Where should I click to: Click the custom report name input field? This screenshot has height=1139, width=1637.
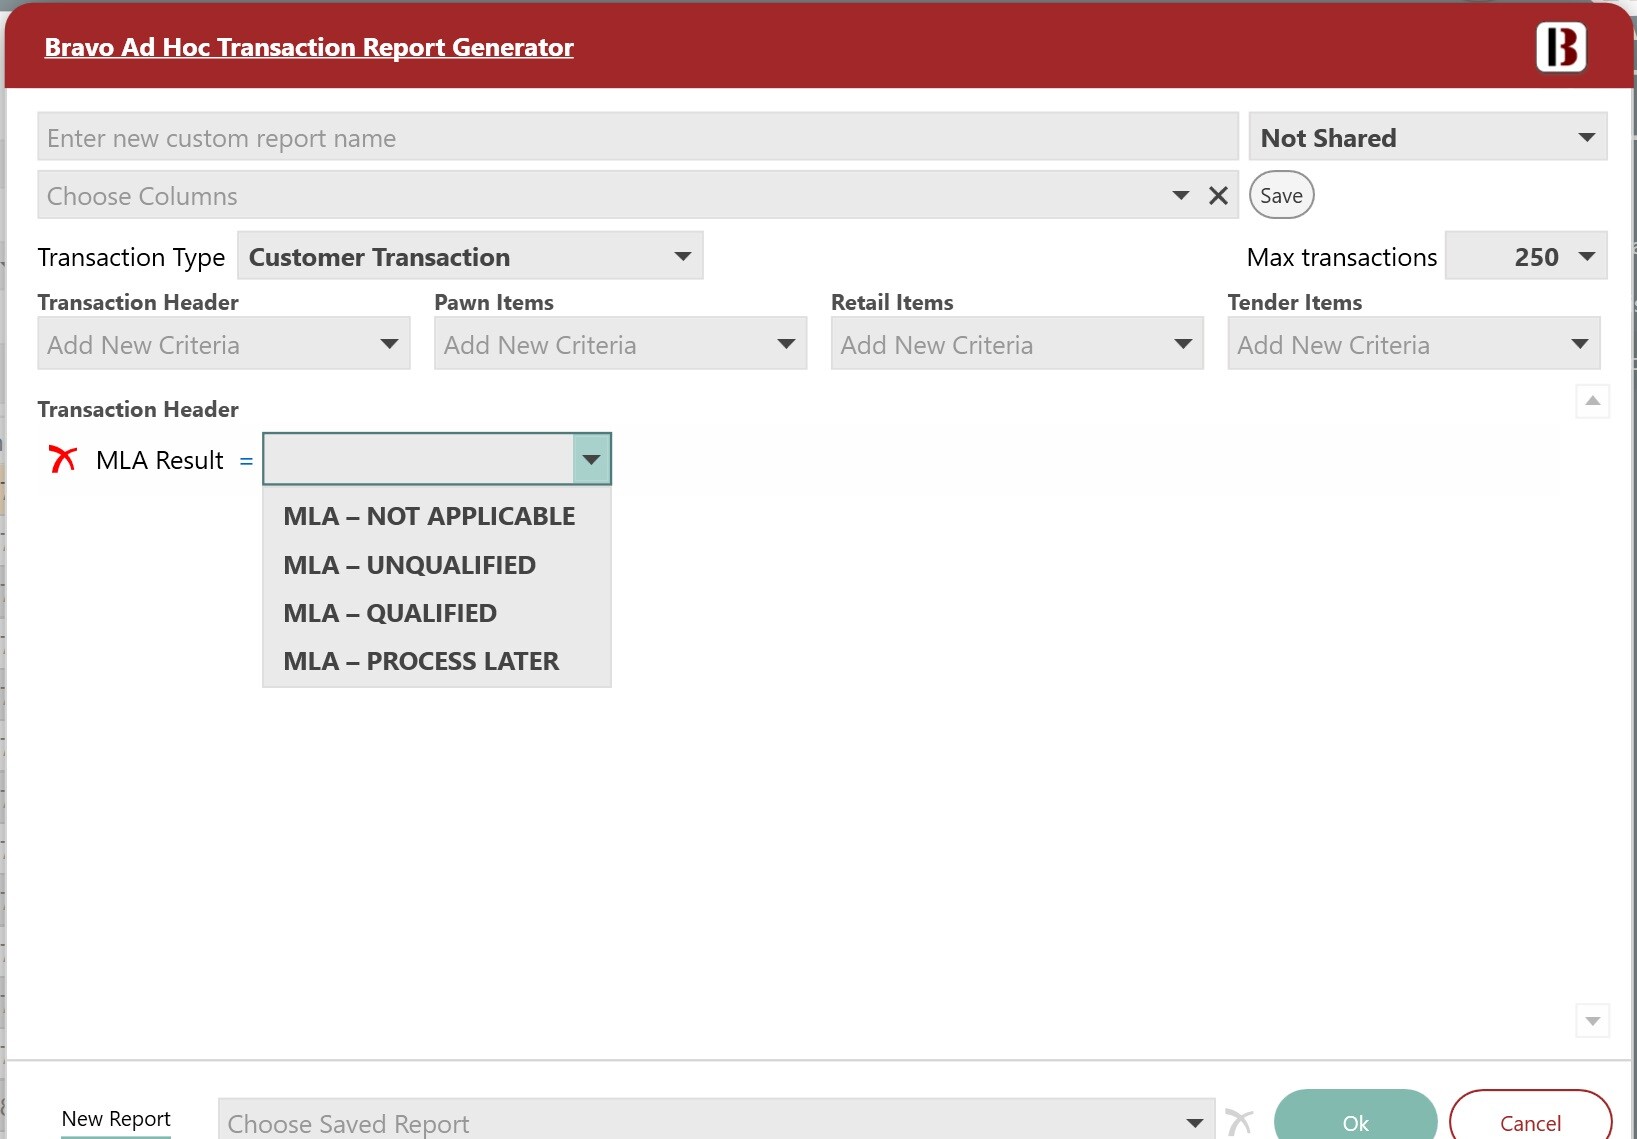(638, 137)
